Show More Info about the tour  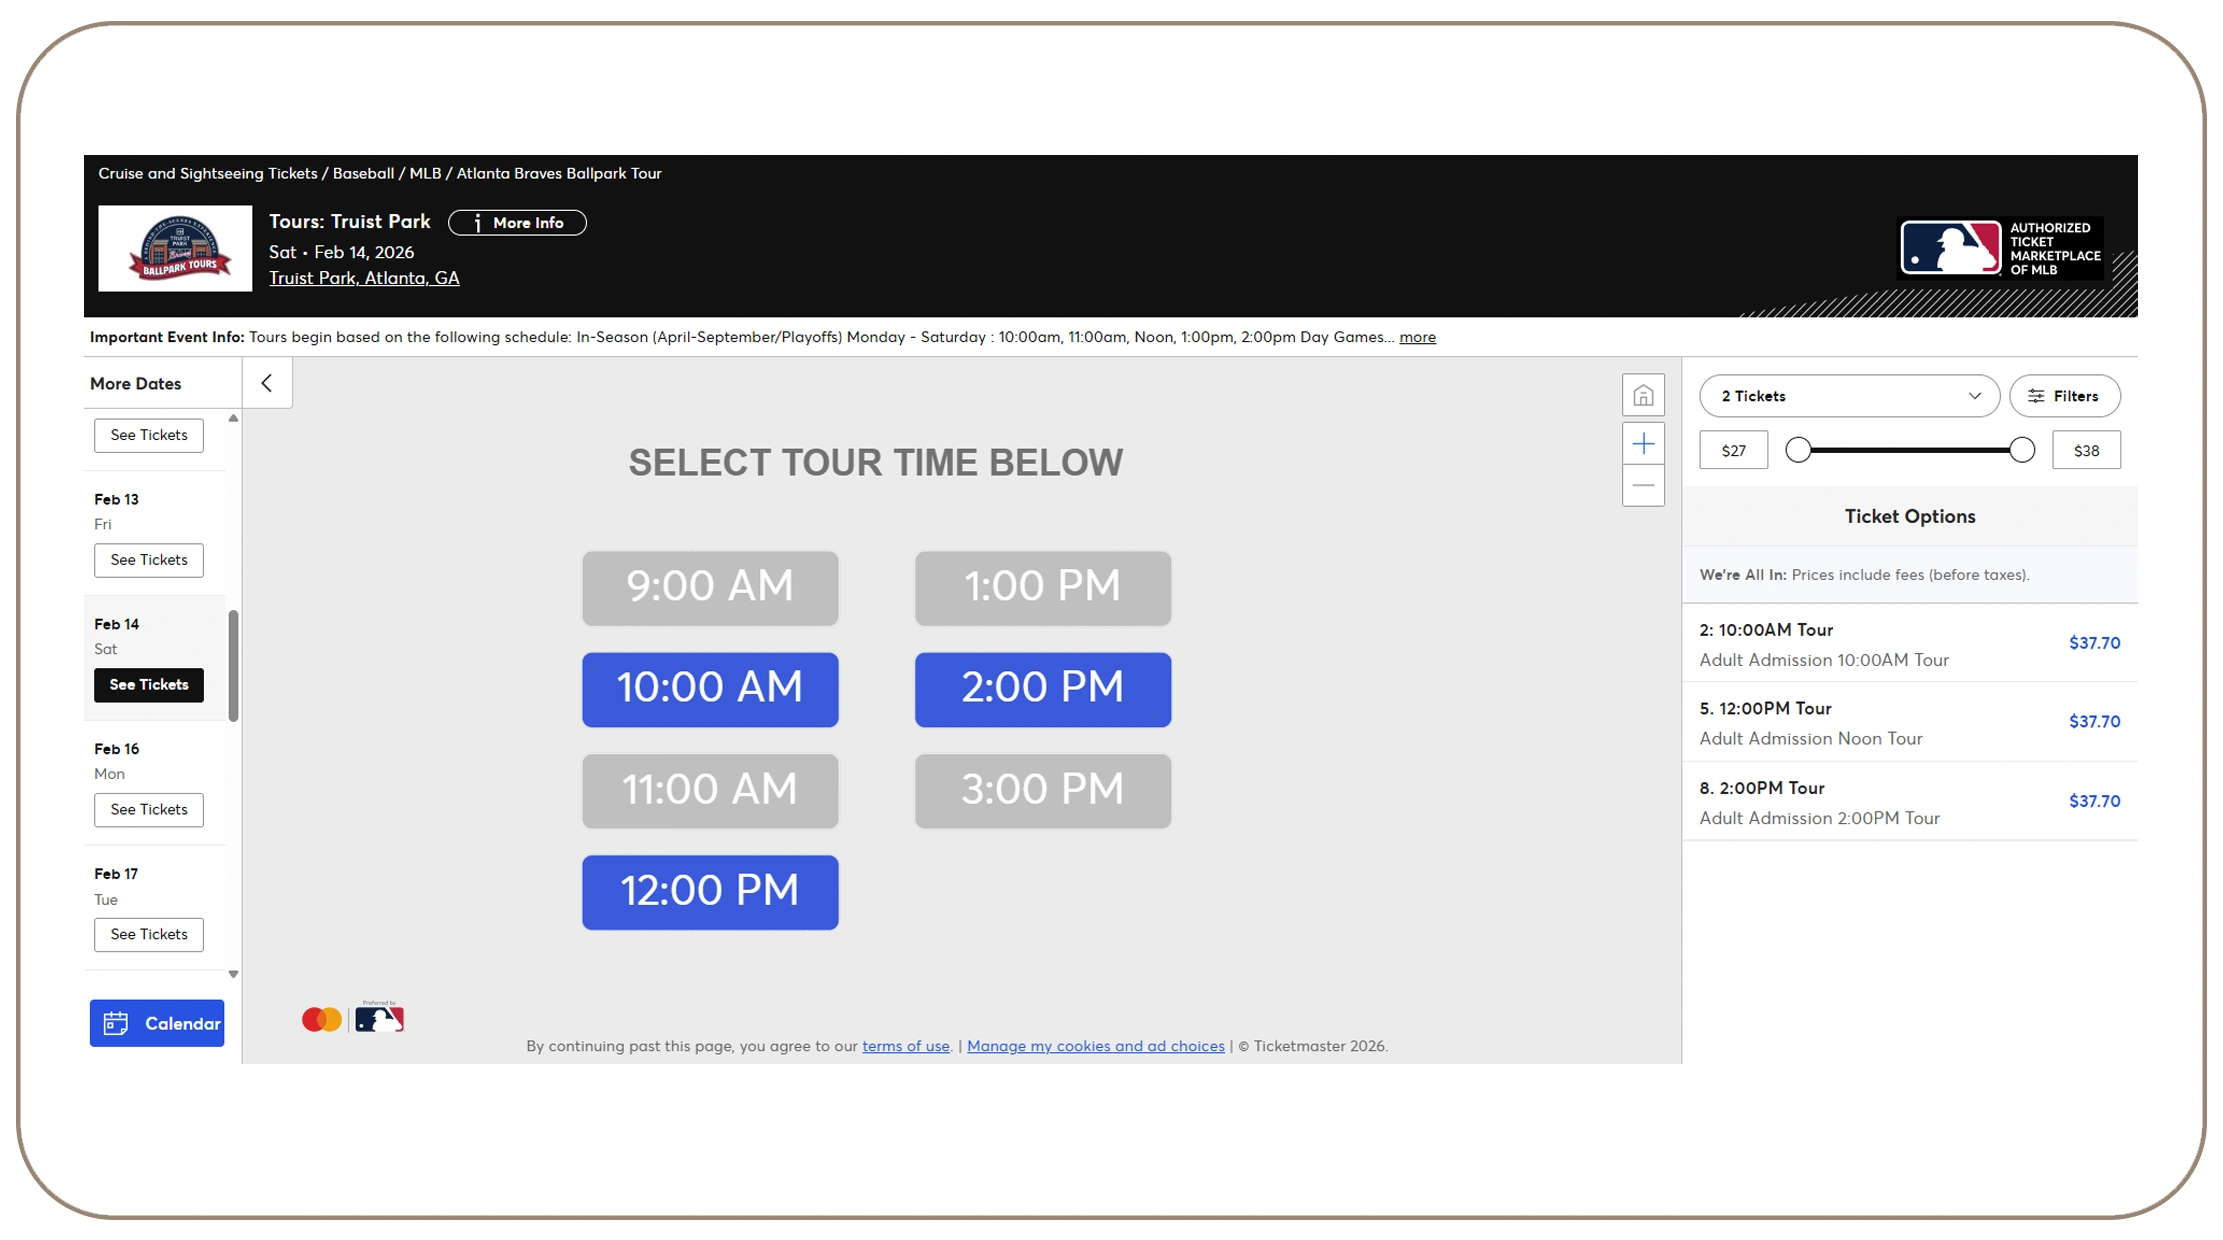517,223
